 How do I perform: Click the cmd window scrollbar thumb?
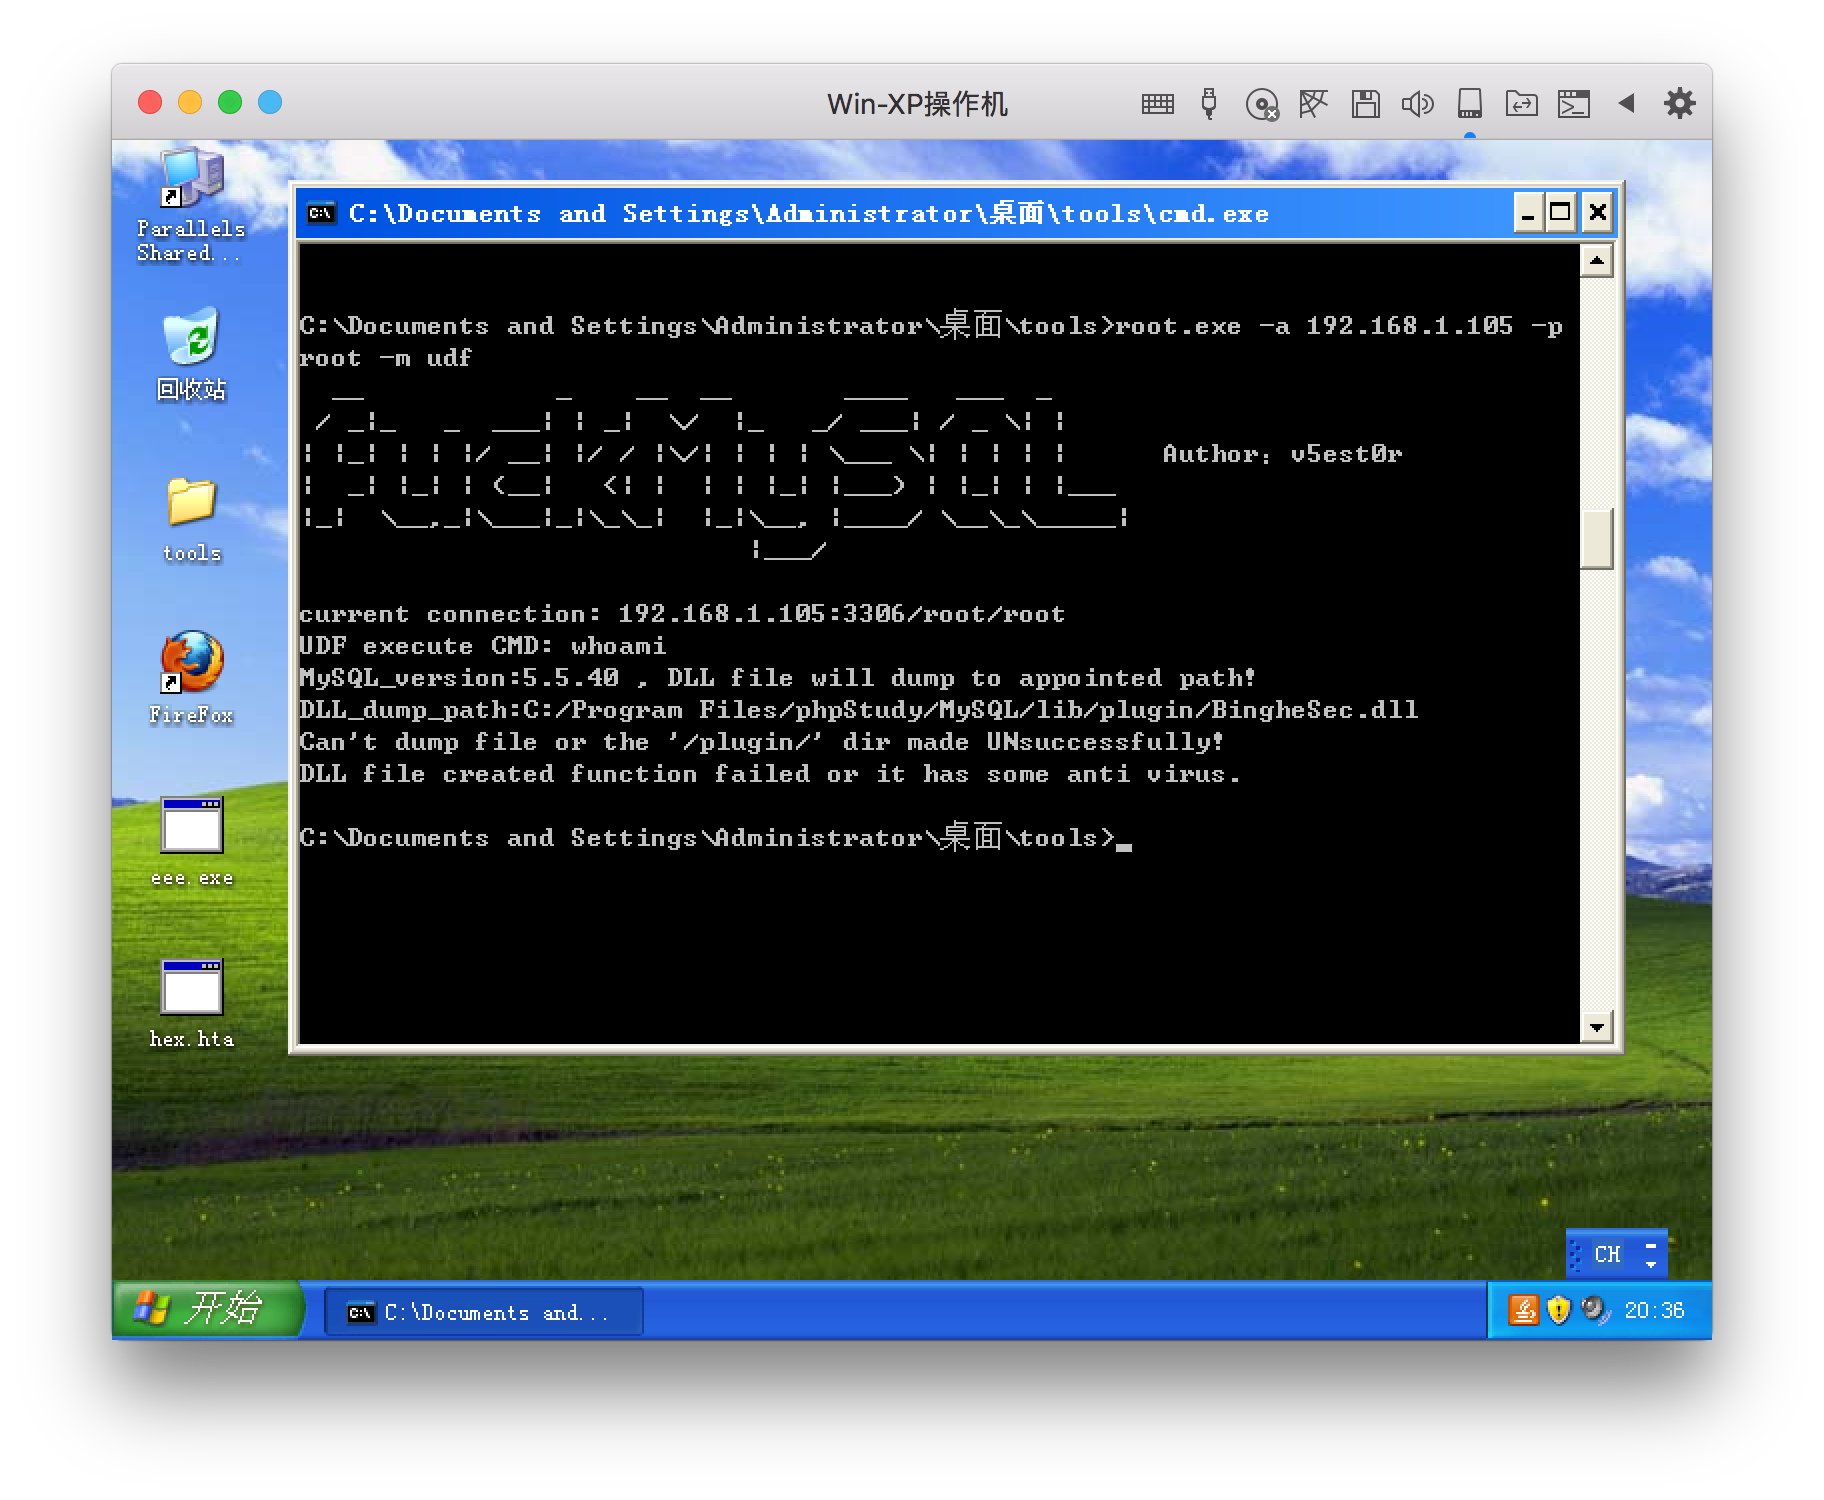(x=1597, y=538)
